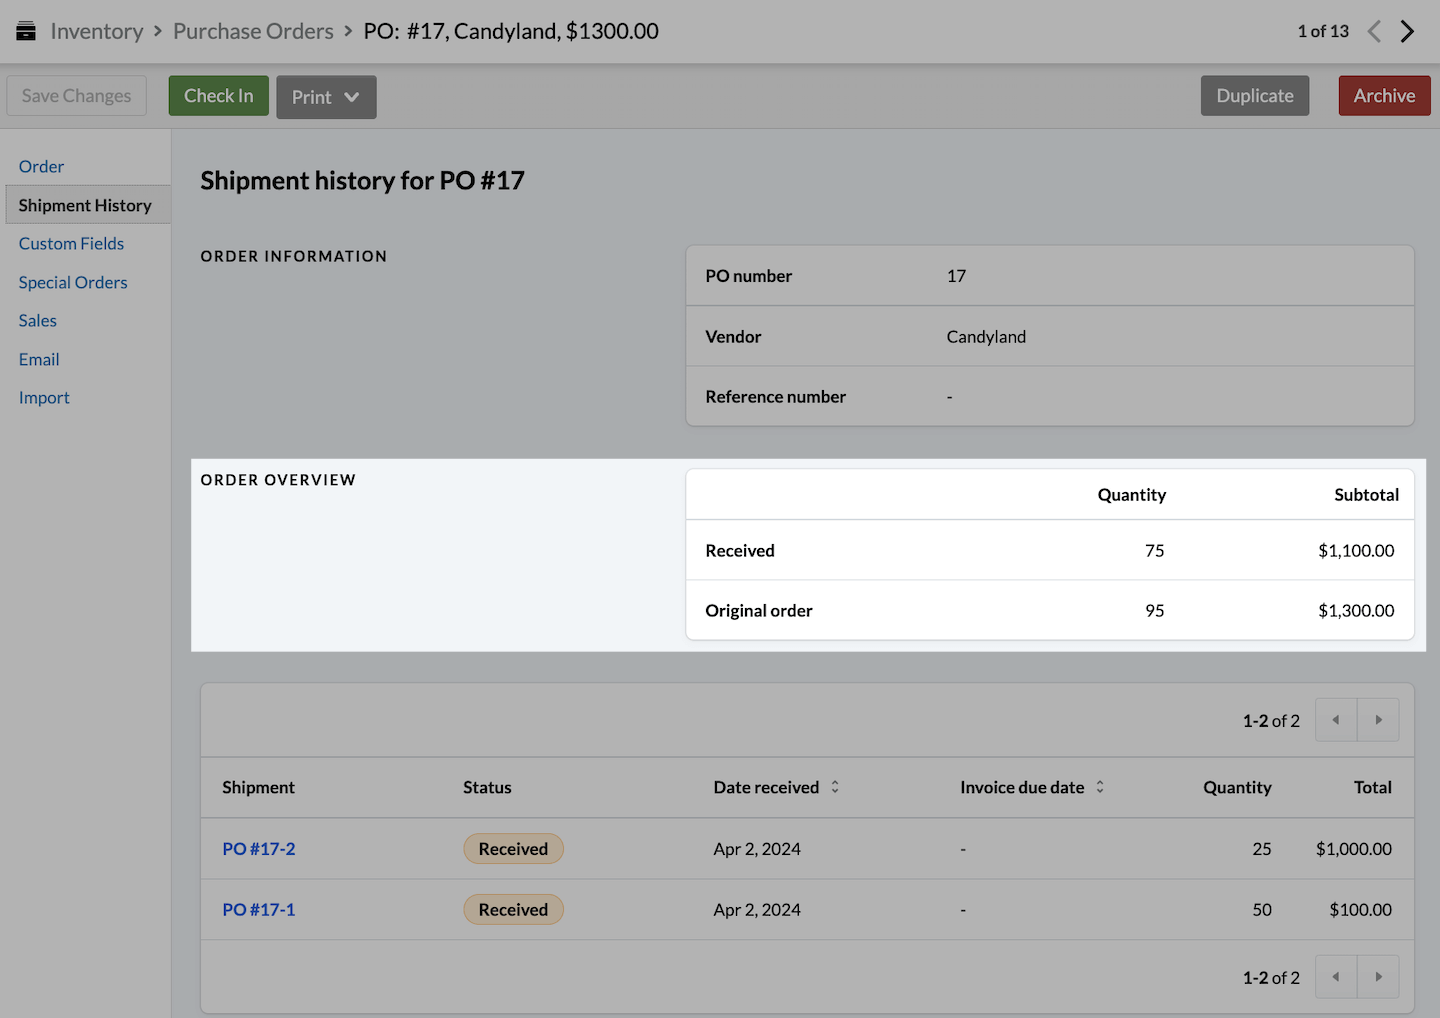Open shipment PO #17-1 link

pos(259,910)
